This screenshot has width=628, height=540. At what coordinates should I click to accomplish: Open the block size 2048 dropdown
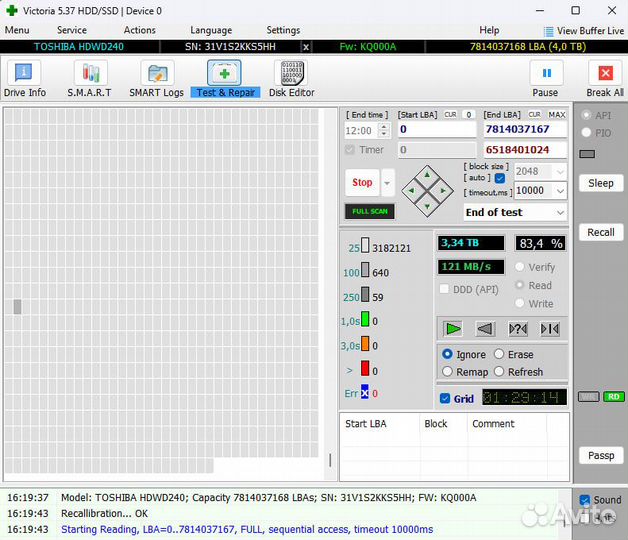[560, 172]
